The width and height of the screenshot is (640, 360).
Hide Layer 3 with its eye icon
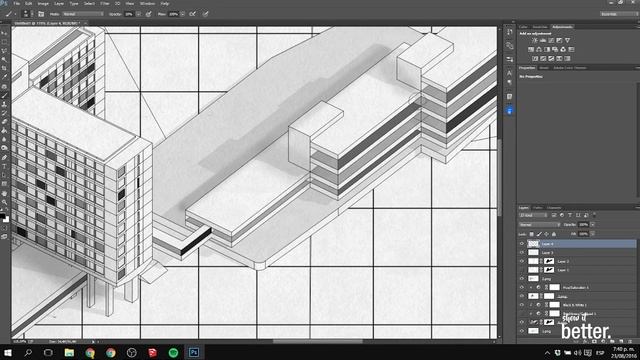tap(522, 253)
